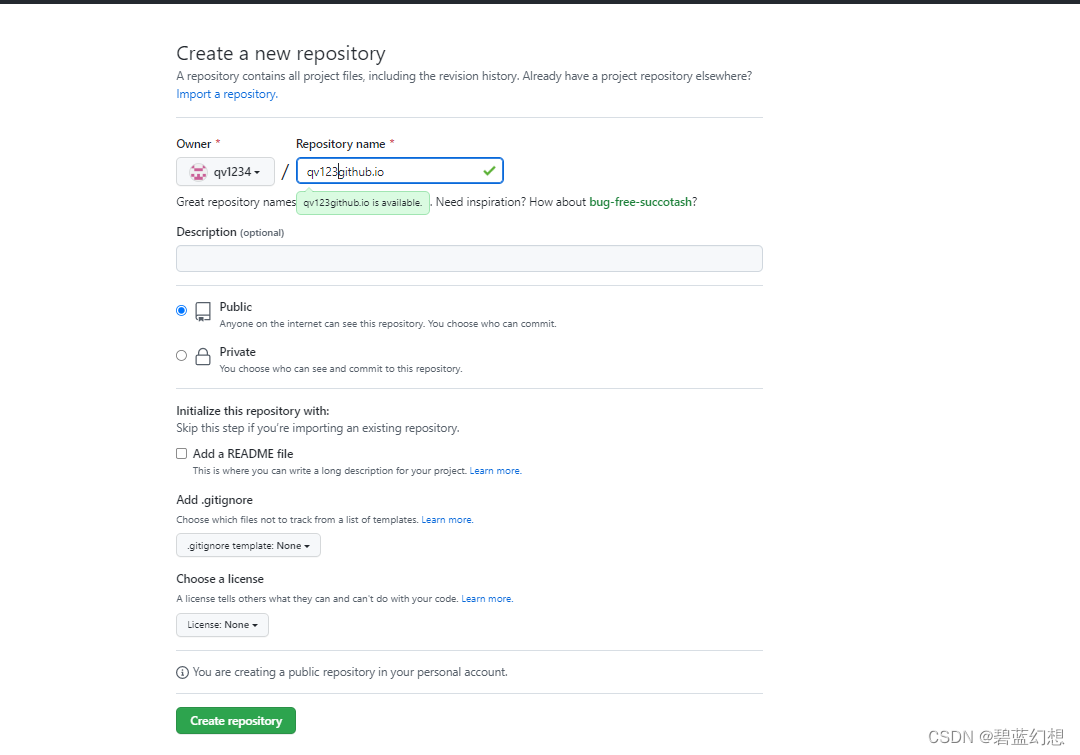The height and width of the screenshot is (755, 1080).
Task: Click the info icon about public repository notice
Action: tap(182, 672)
